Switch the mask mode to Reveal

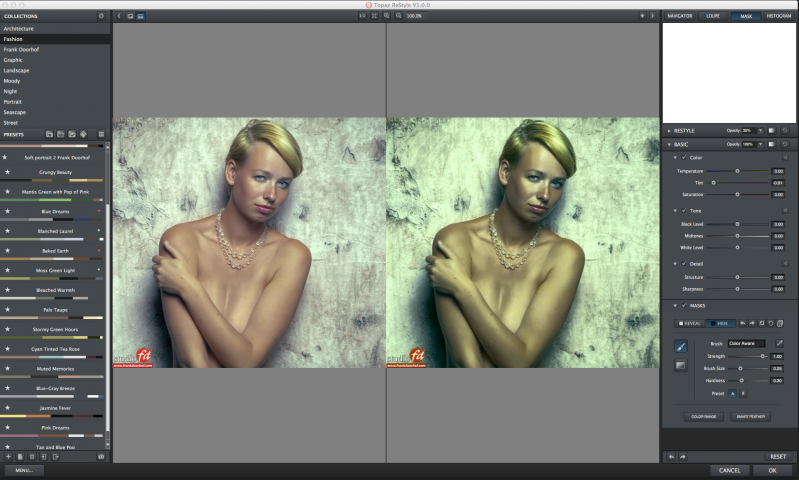point(690,324)
